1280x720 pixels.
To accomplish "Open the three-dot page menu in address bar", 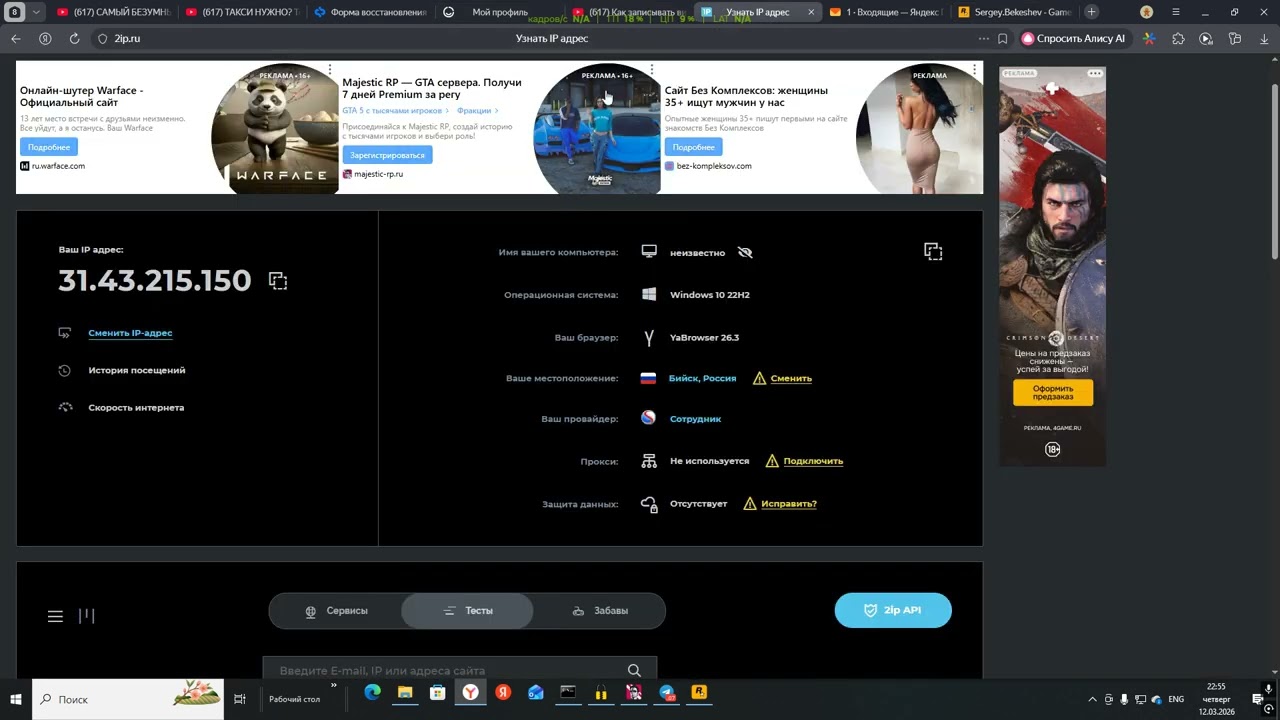I will [984, 39].
